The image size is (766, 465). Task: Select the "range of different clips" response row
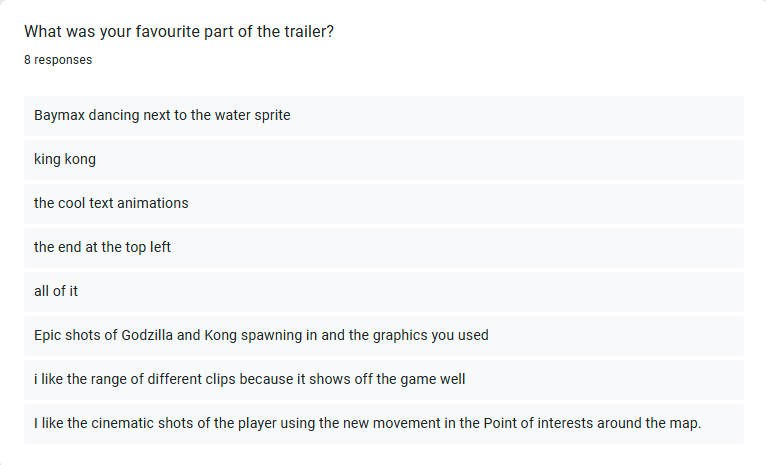(x=249, y=379)
